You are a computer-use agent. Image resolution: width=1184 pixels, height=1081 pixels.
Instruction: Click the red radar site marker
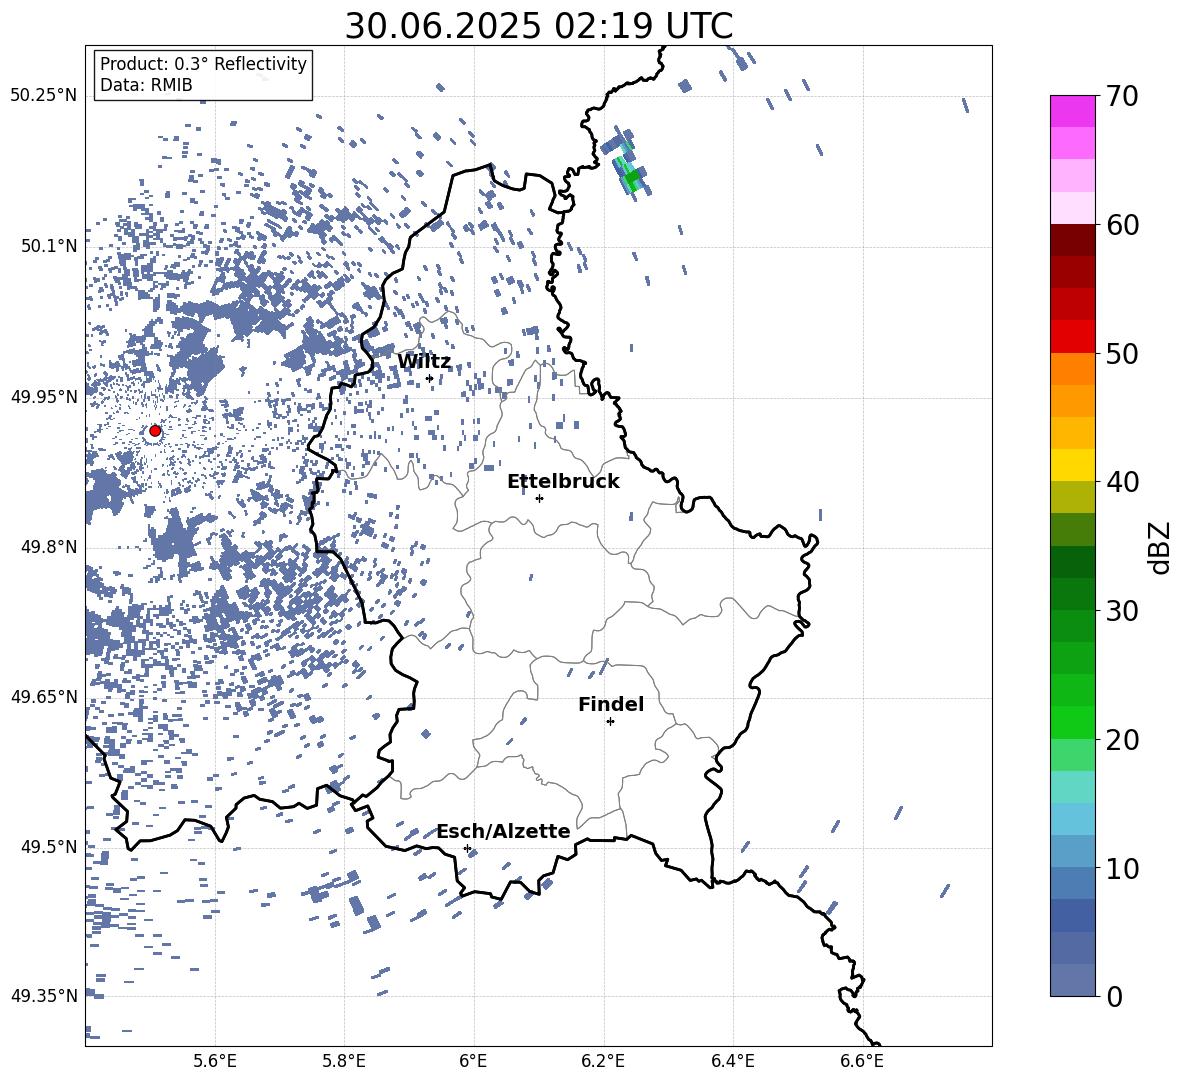[155, 431]
